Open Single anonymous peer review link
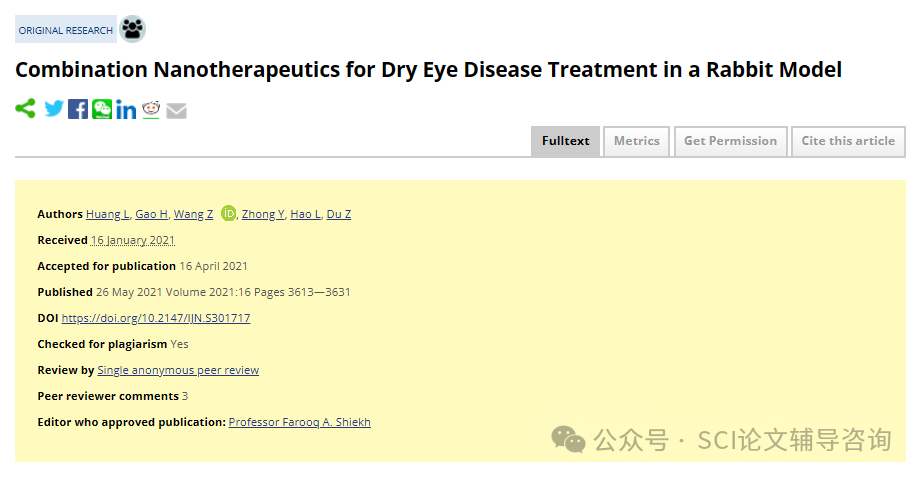Image resolution: width=921 pixels, height=477 pixels. [x=178, y=370]
